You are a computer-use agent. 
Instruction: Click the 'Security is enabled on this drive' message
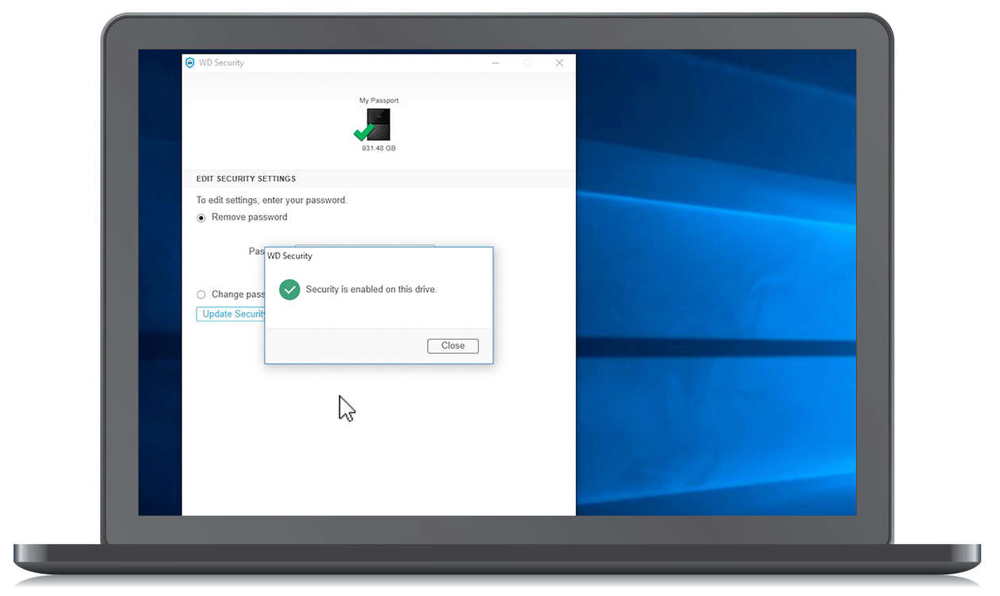(x=371, y=289)
